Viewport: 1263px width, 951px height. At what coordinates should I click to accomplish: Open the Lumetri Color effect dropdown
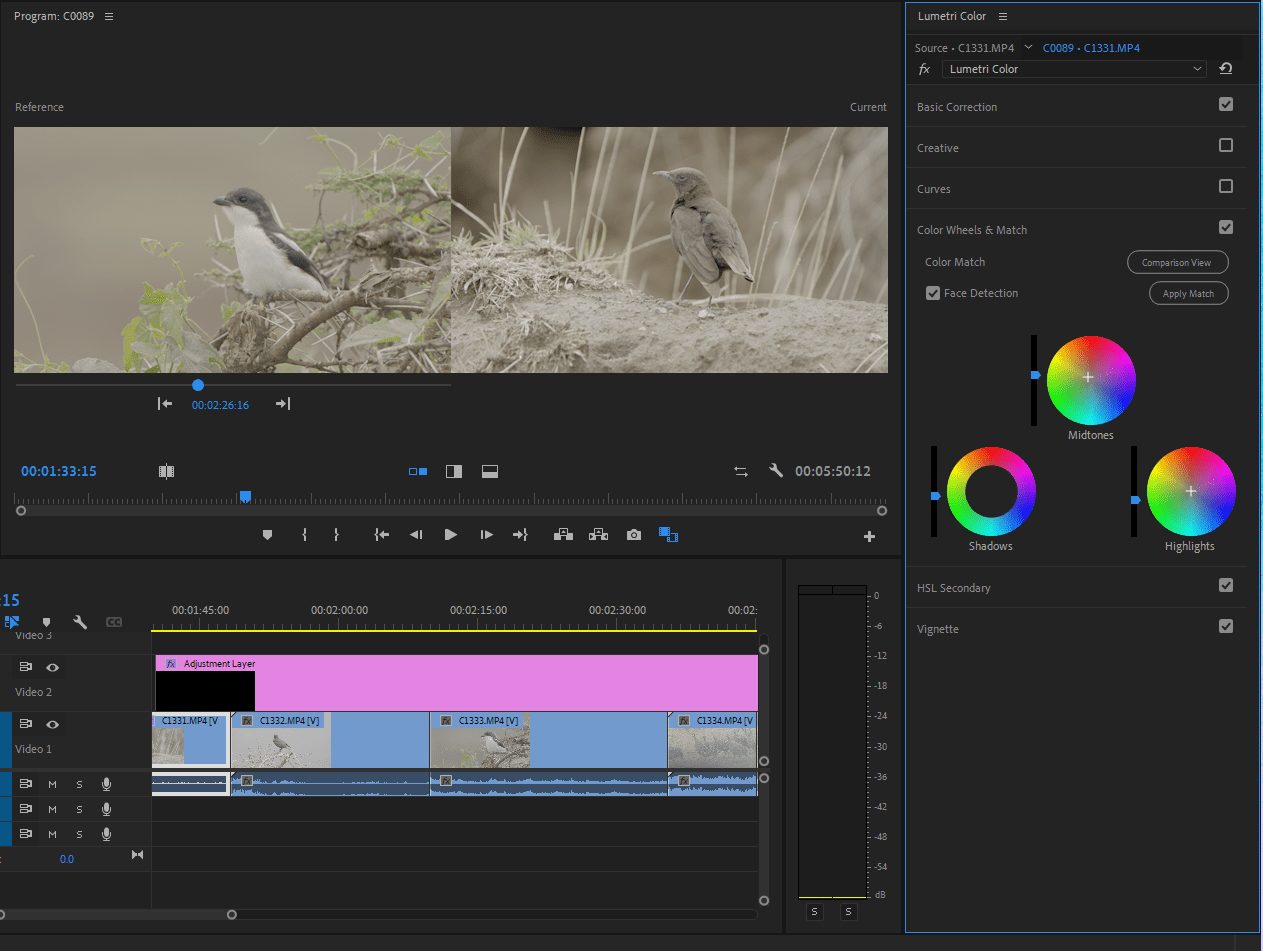(1074, 69)
